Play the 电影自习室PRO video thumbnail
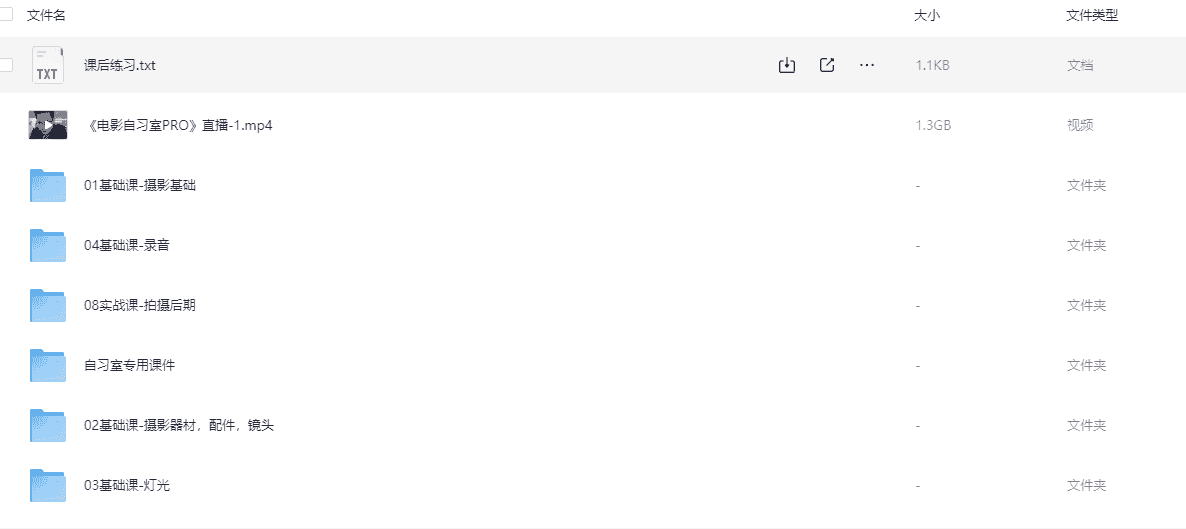 click(x=47, y=125)
